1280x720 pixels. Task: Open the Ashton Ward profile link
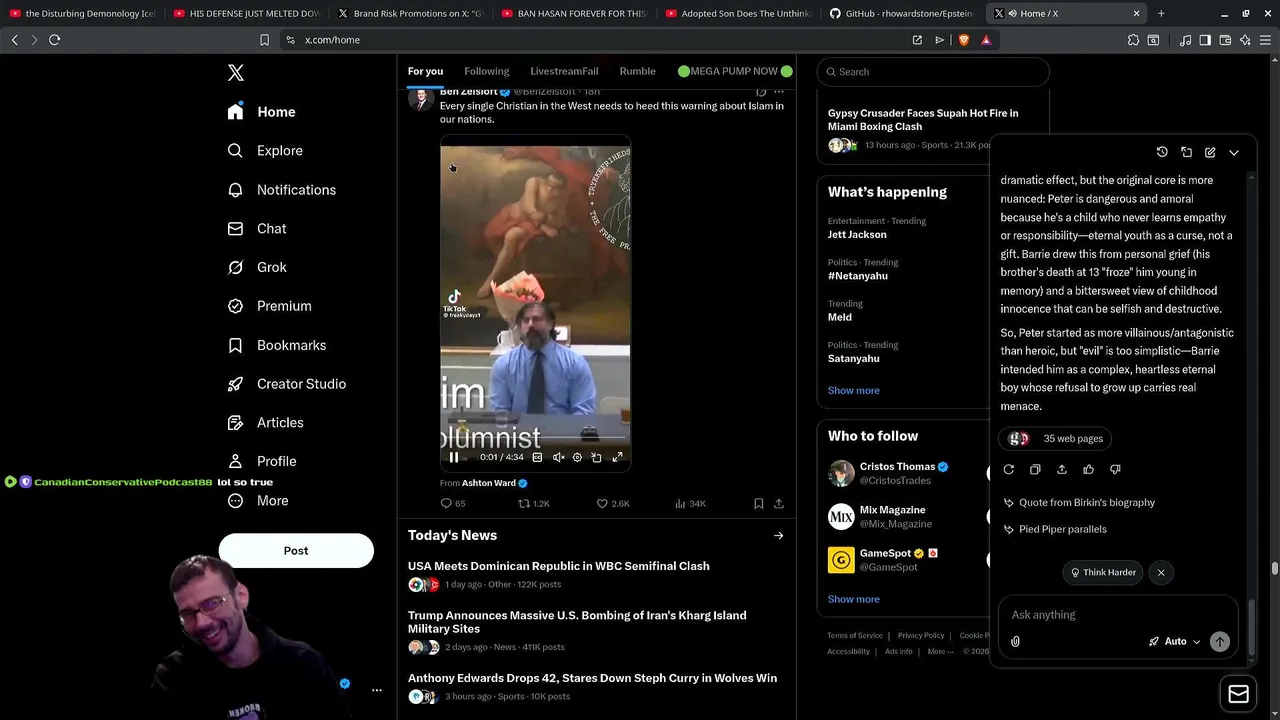tap(494, 483)
